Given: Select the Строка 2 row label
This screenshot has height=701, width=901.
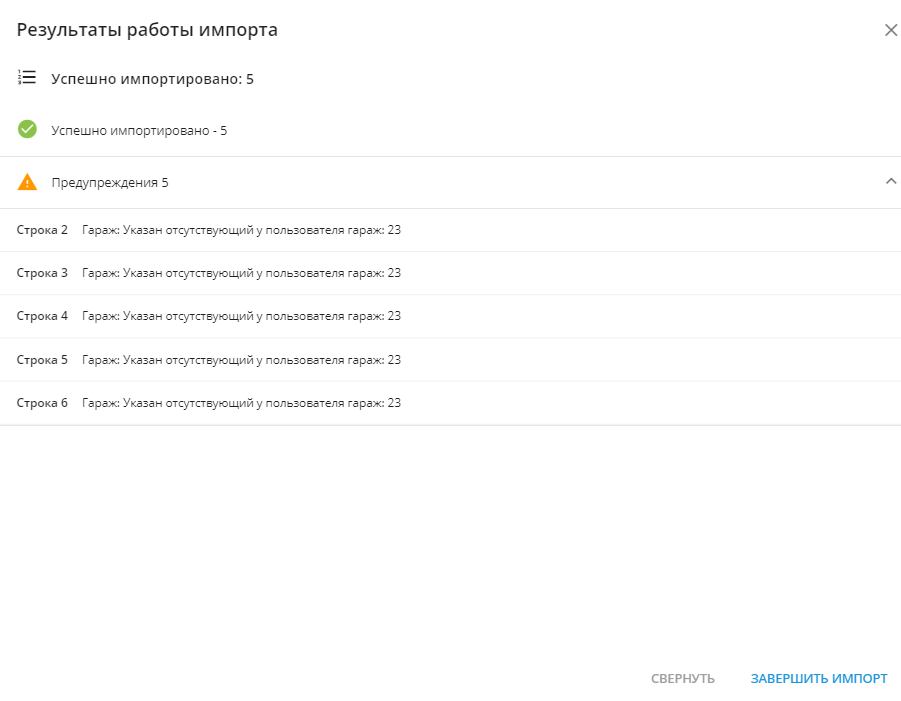Looking at the screenshot, I should point(42,230).
